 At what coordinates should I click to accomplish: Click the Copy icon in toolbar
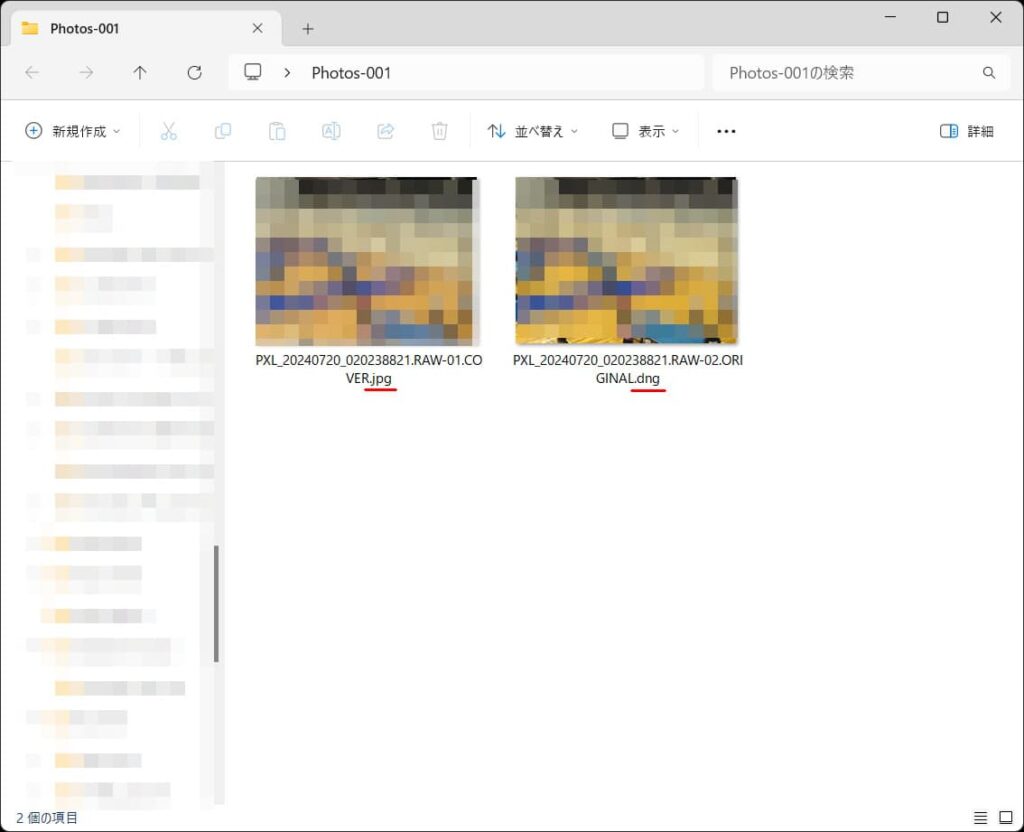tap(223, 131)
